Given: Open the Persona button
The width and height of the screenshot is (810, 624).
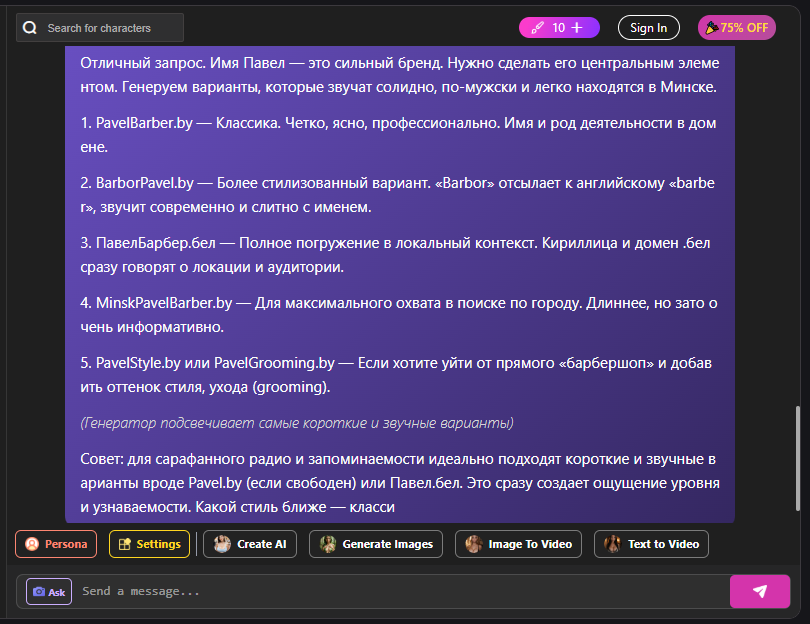Looking at the screenshot, I should click(56, 544).
